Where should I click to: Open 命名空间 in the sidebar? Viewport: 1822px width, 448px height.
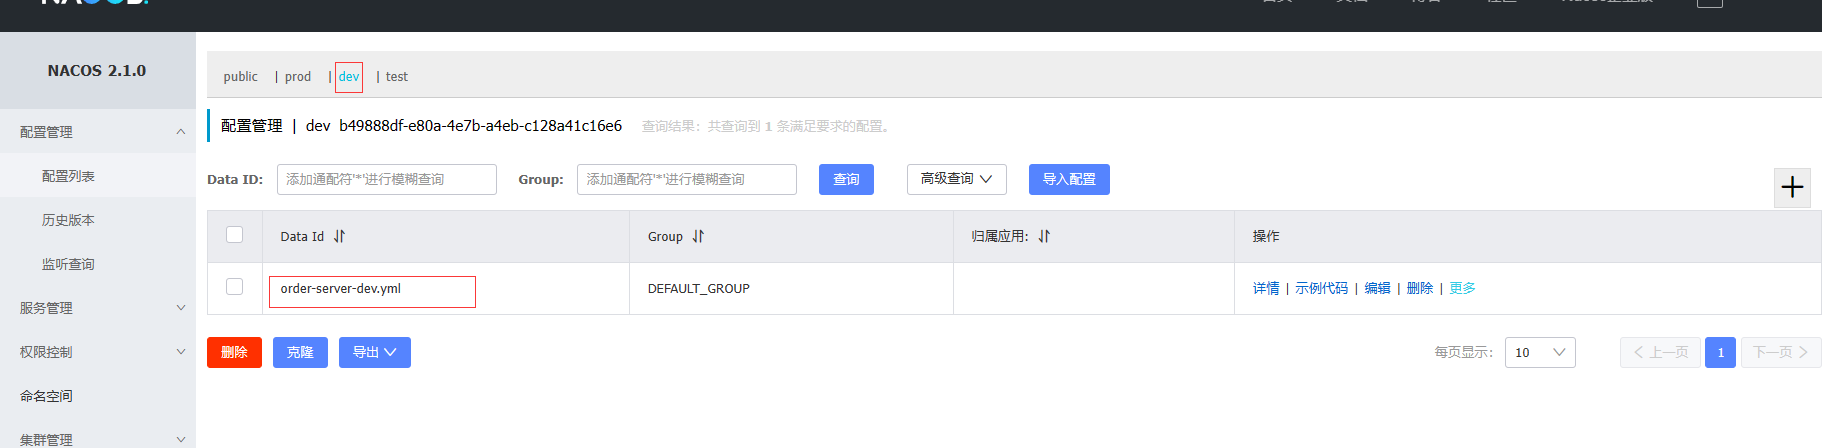pyautogui.click(x=46, y=396)
